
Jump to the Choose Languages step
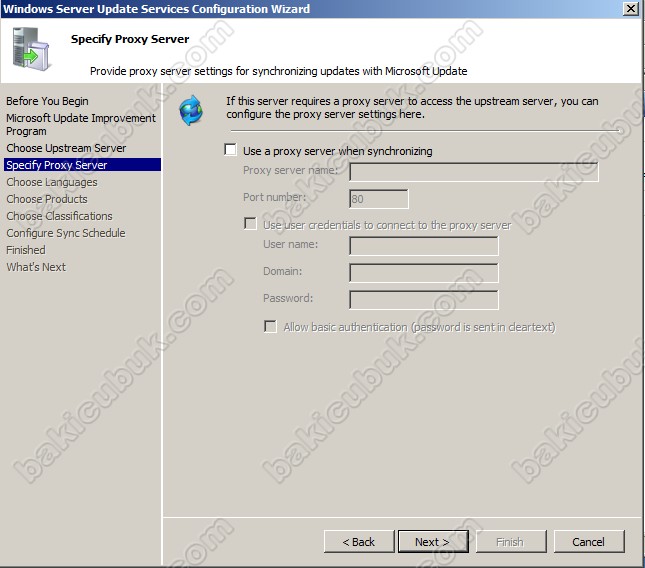(x=52, y=182)
